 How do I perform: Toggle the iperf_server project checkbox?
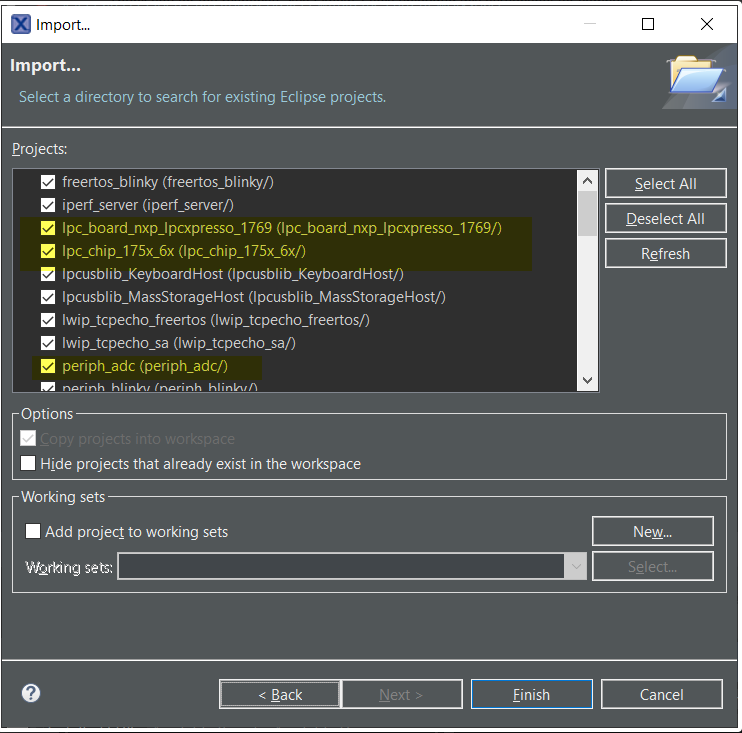(48, 205)
